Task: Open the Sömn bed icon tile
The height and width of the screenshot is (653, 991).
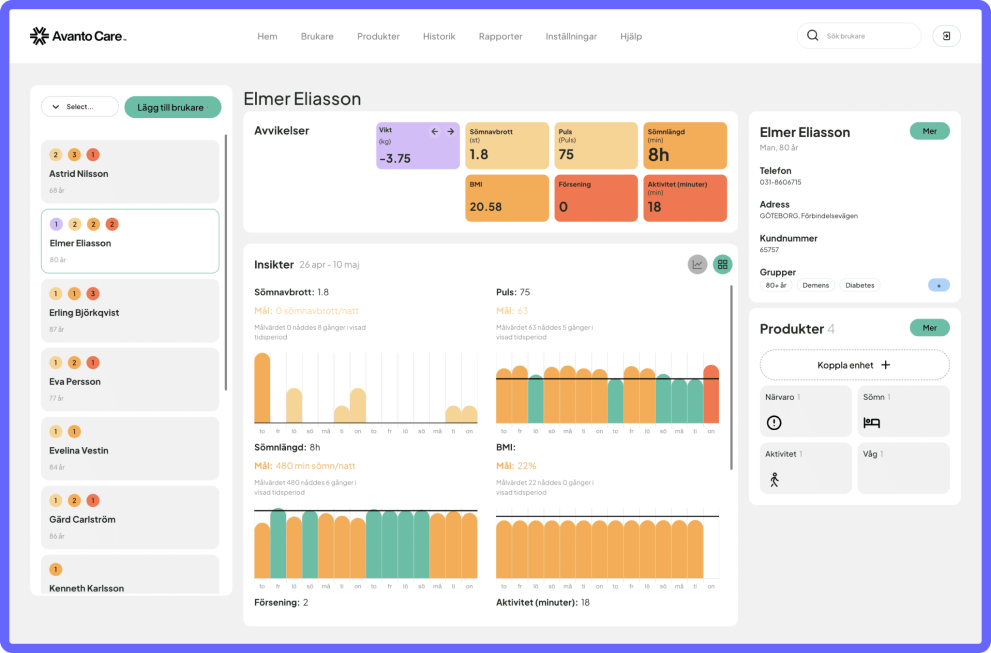Action: pyautogui.click(x=903, y=412)
